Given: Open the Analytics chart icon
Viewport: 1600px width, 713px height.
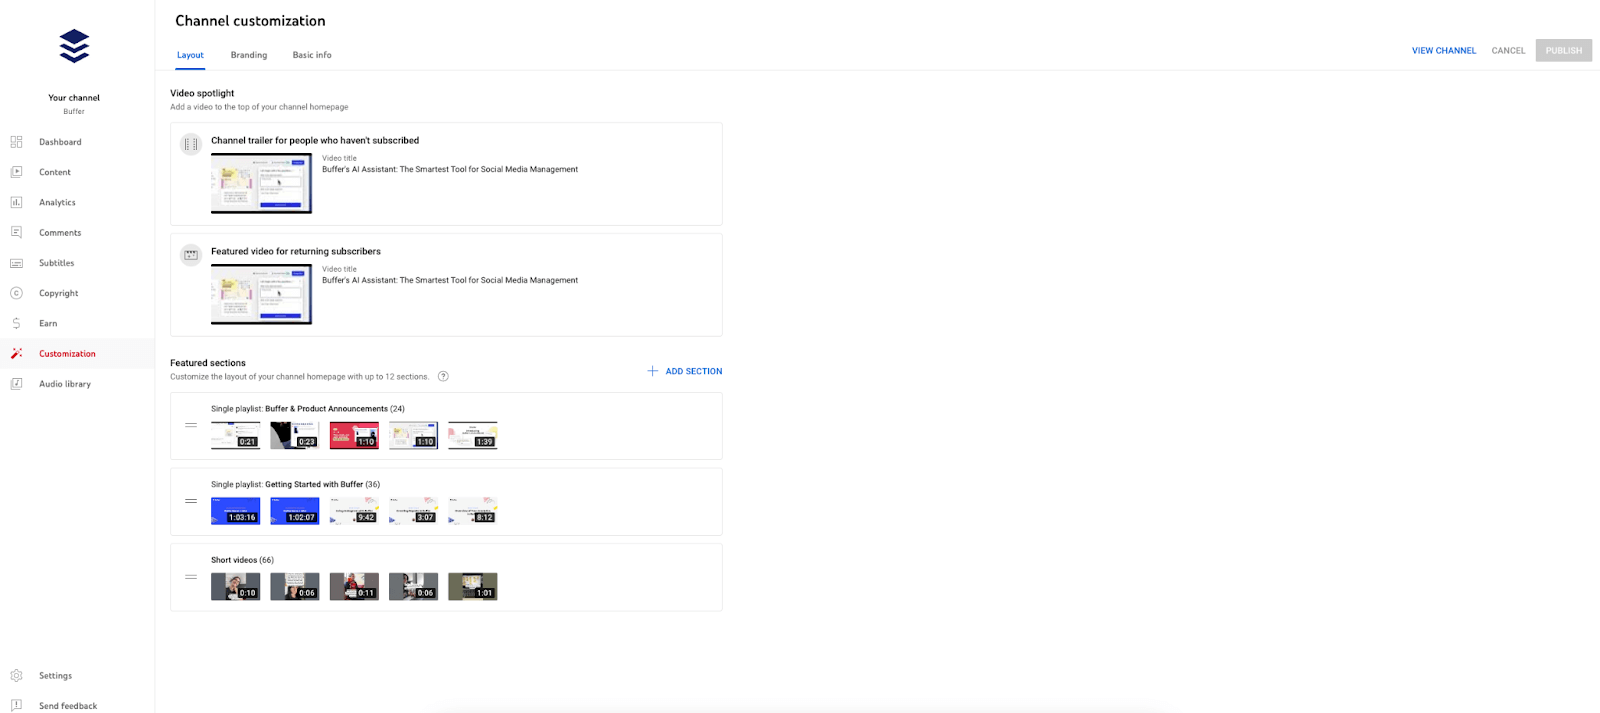Looking at the screenshot, I should [x=16, y=202].
